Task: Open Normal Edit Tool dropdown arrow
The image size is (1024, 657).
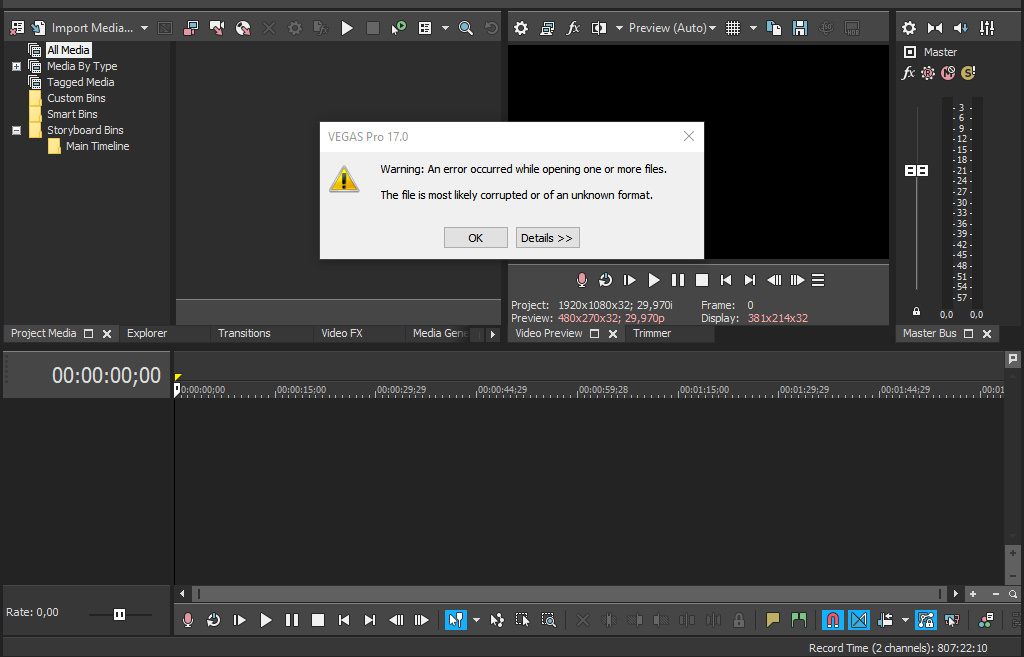Action: pos(476,620)
